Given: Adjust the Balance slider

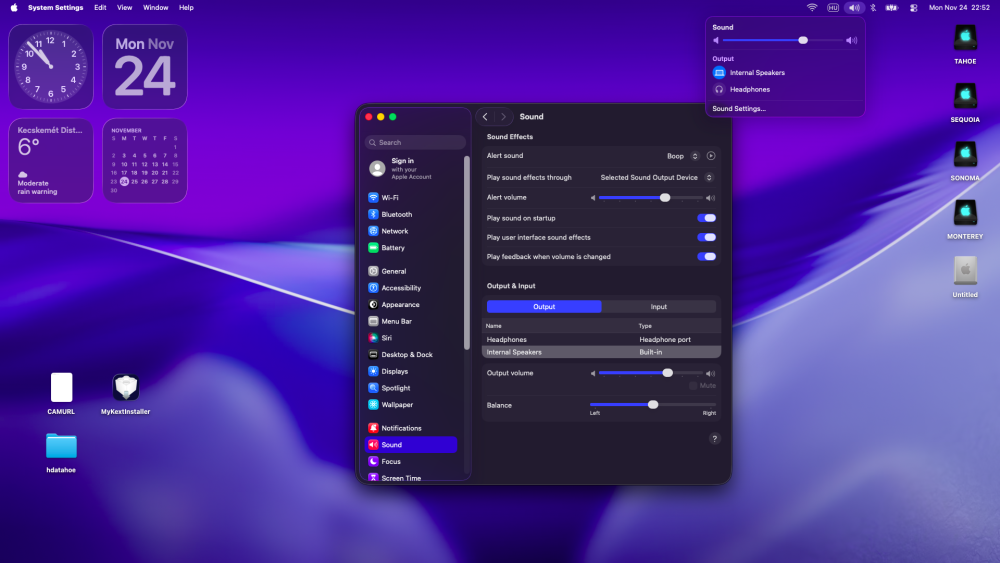Looking at the screenshot, I should 652,404.
